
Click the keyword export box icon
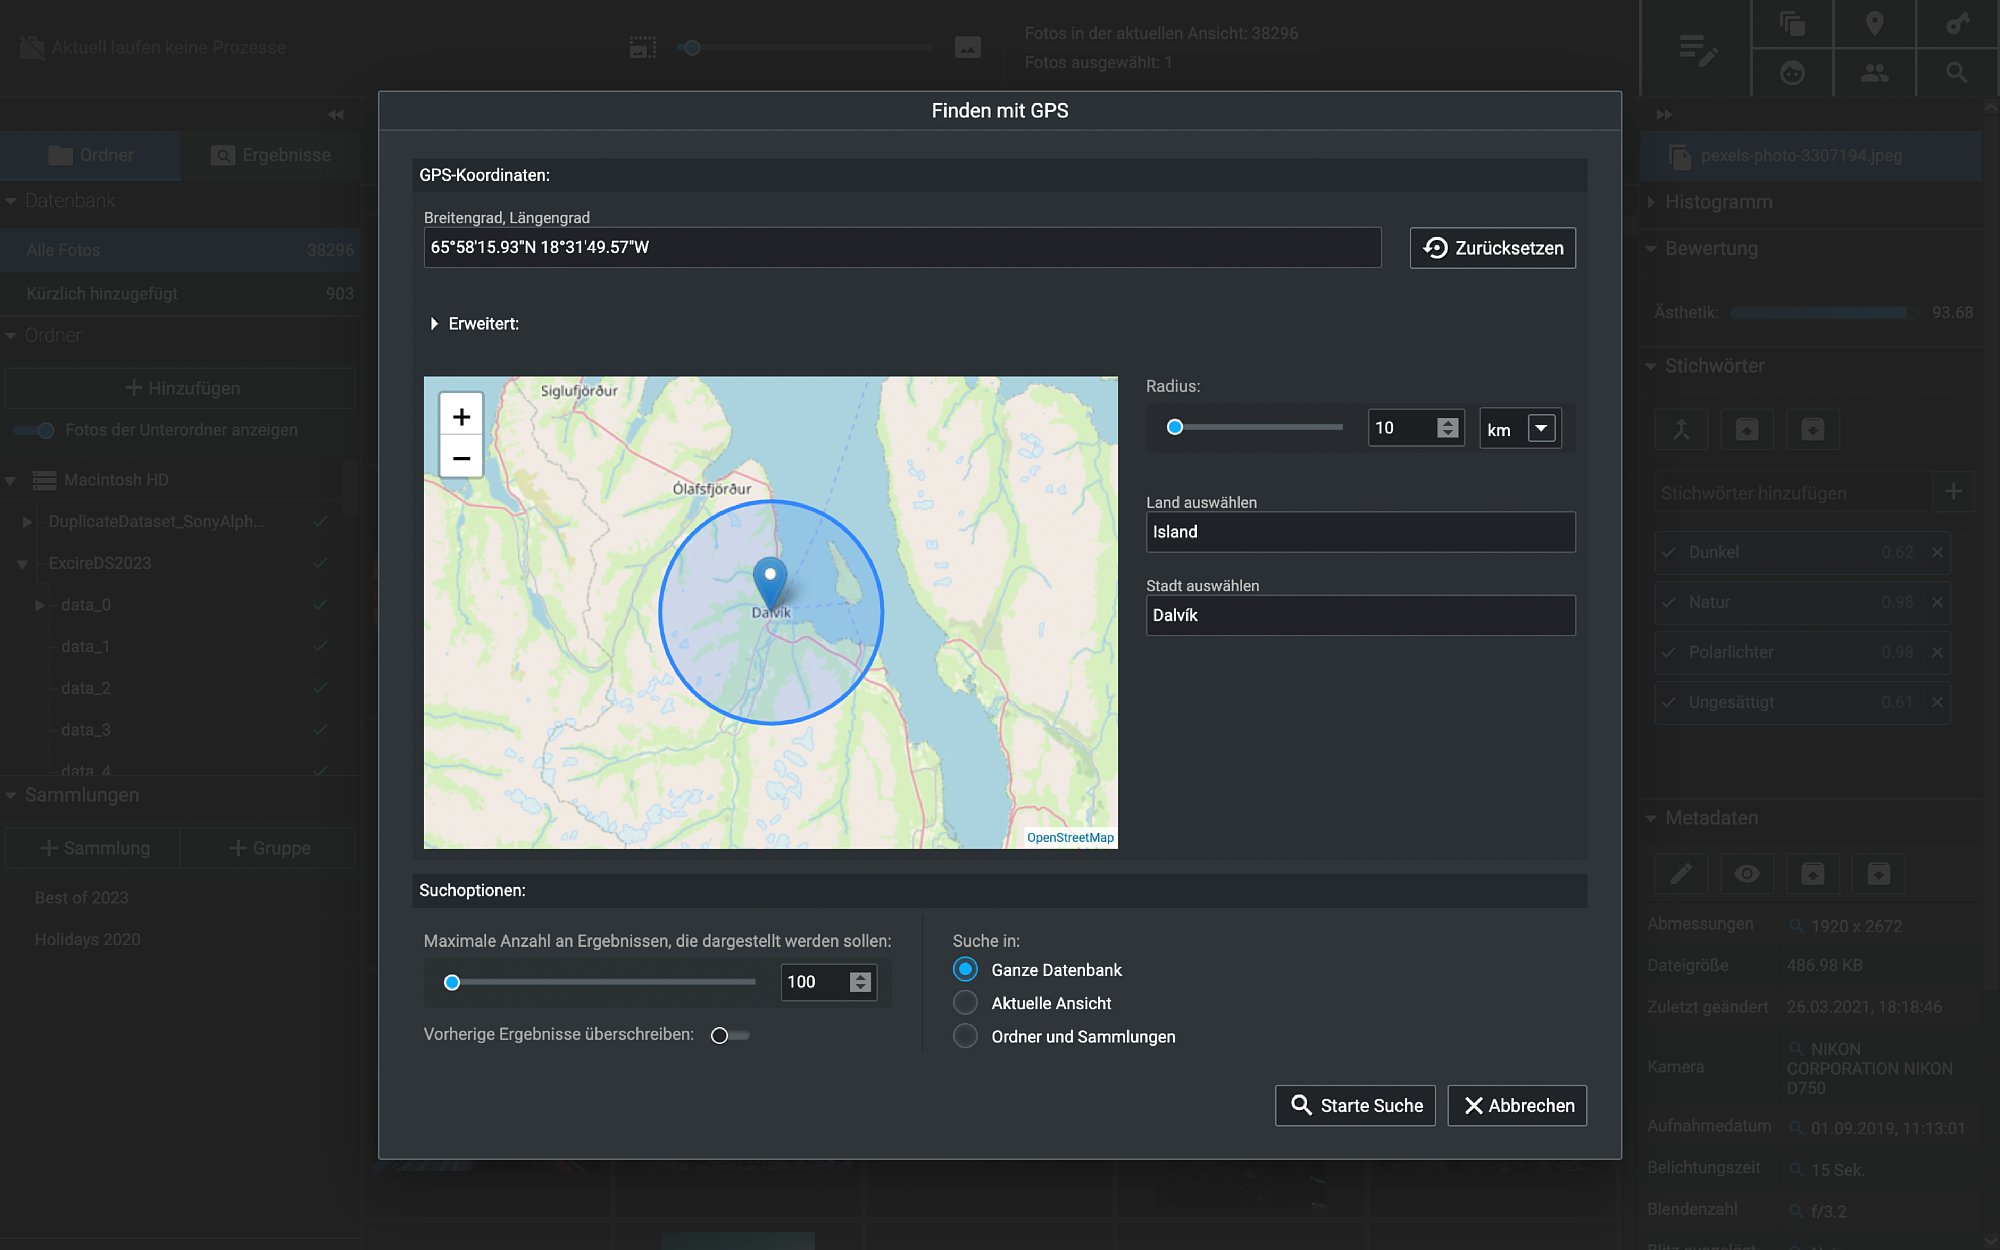[x=1747, y=430]
